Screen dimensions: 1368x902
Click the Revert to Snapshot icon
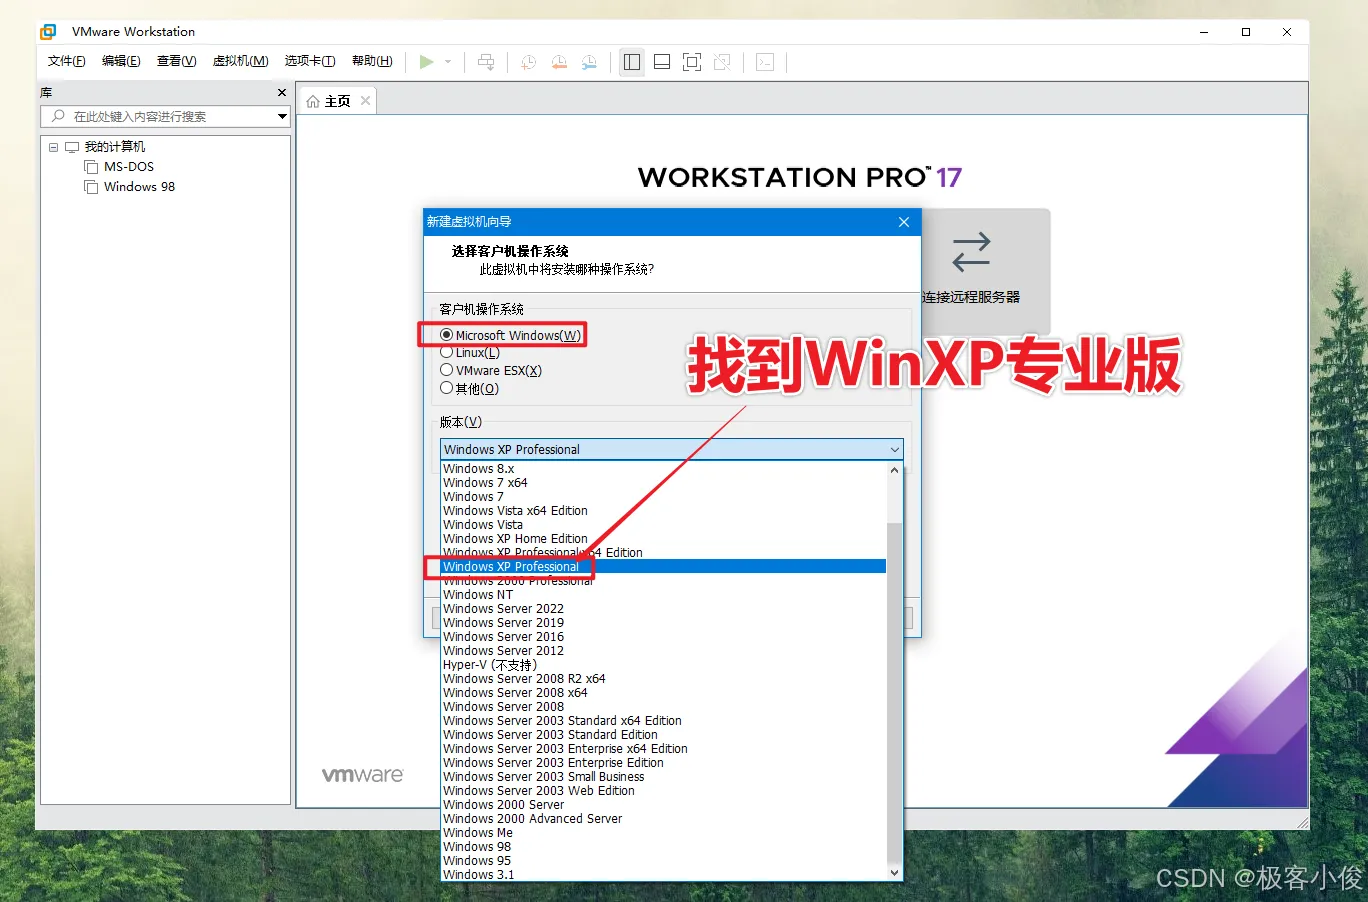(559, 62)
